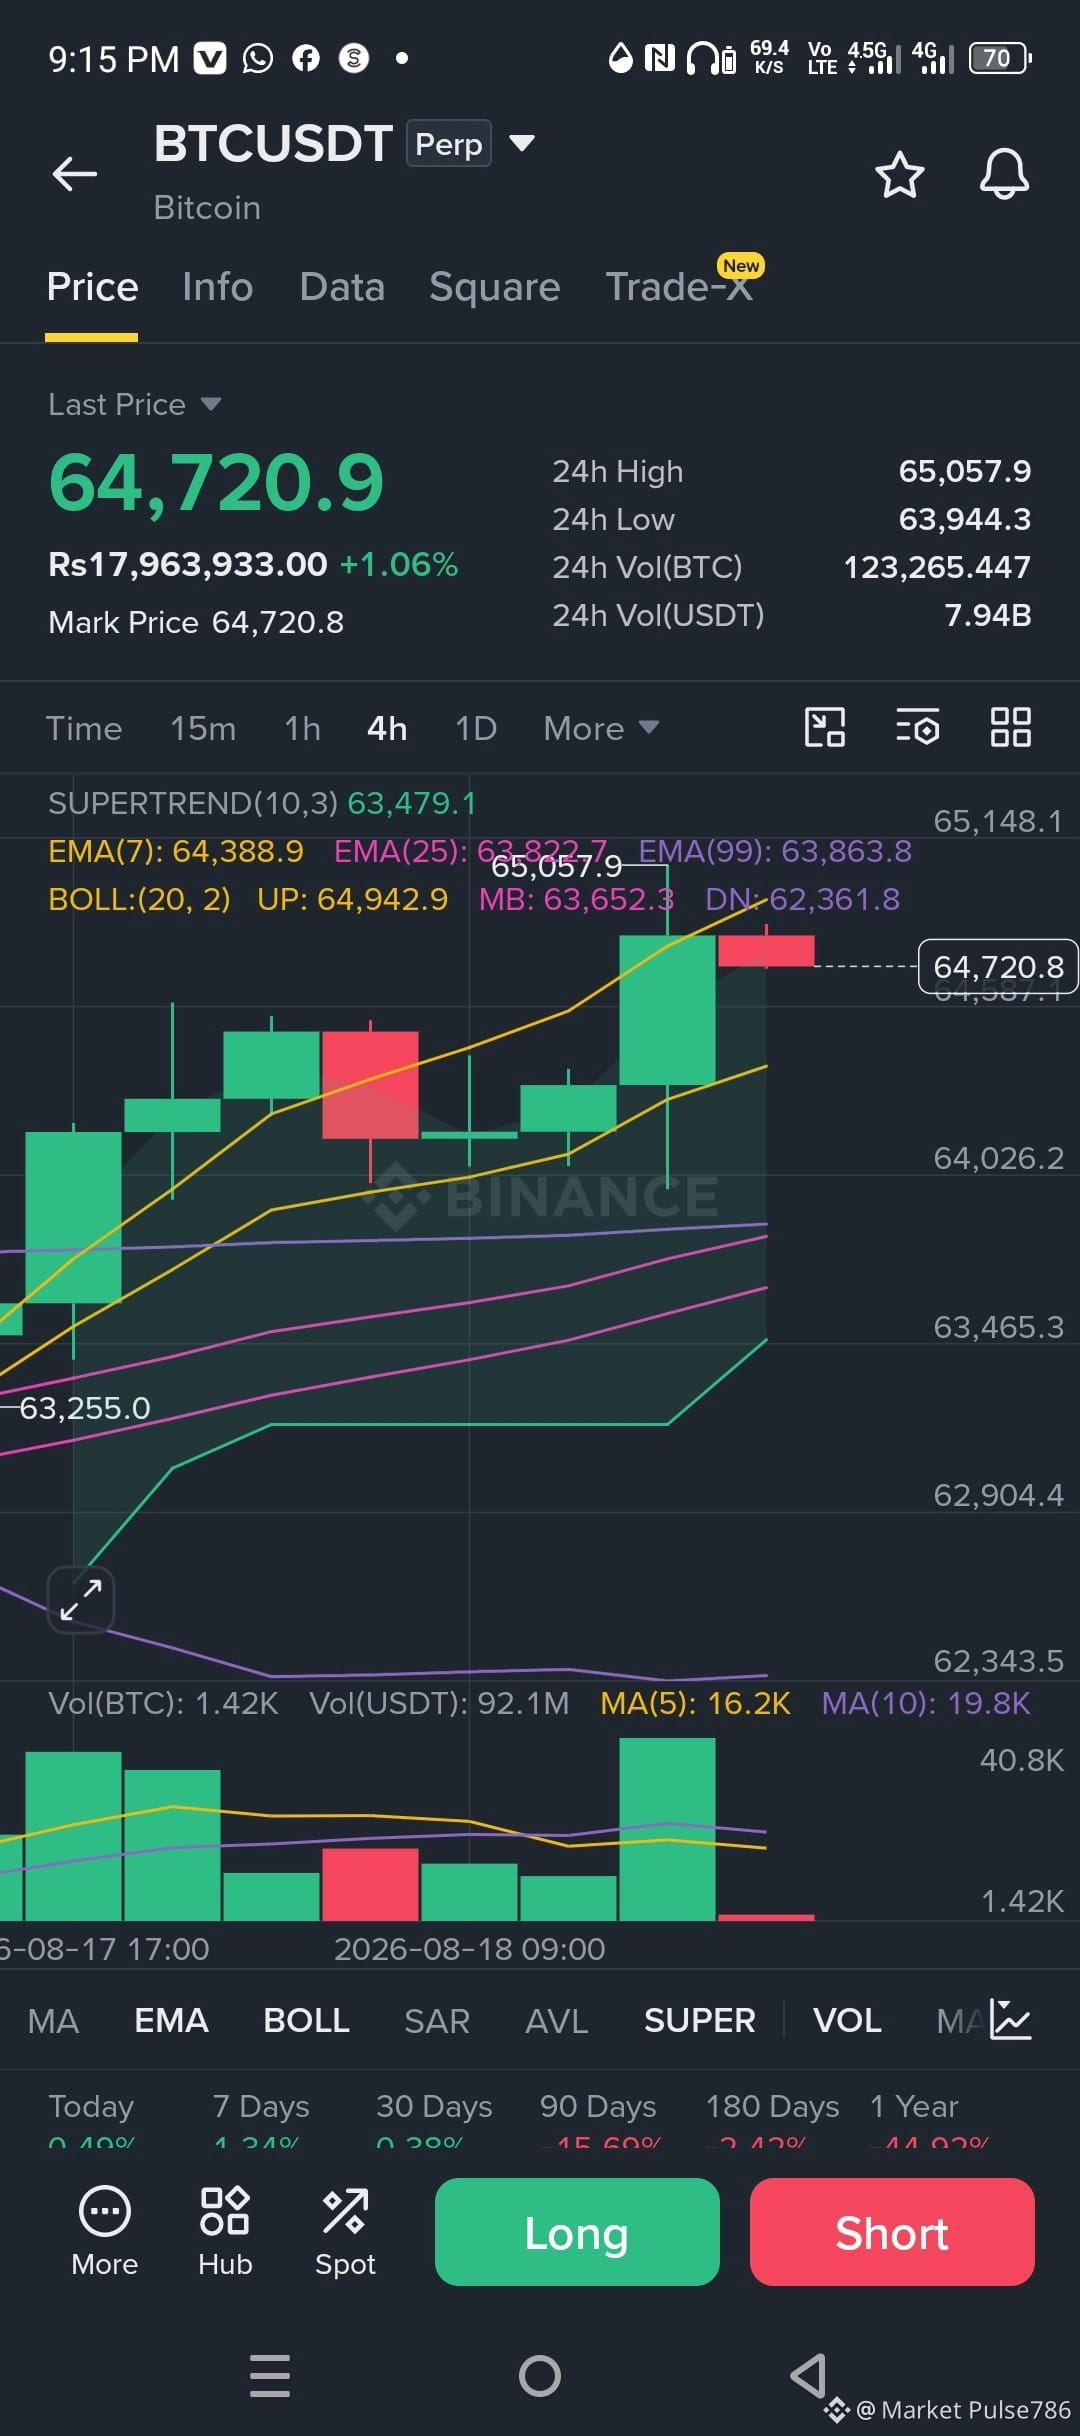
Task: Tap the 180 Days performance label
Action: [772, 2106]
